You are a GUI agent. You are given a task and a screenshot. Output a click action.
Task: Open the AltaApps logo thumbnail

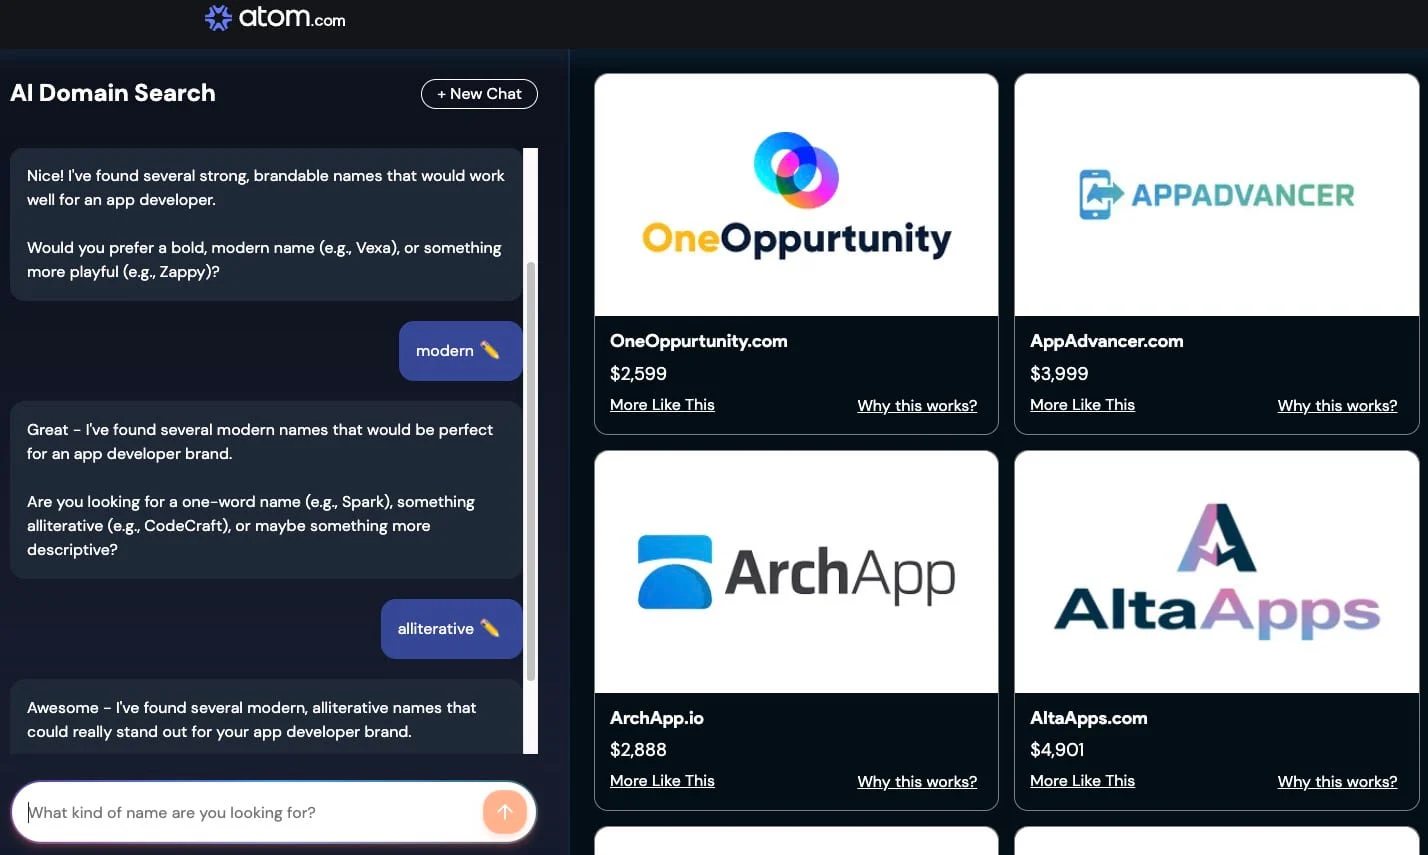coord(1216,572)
